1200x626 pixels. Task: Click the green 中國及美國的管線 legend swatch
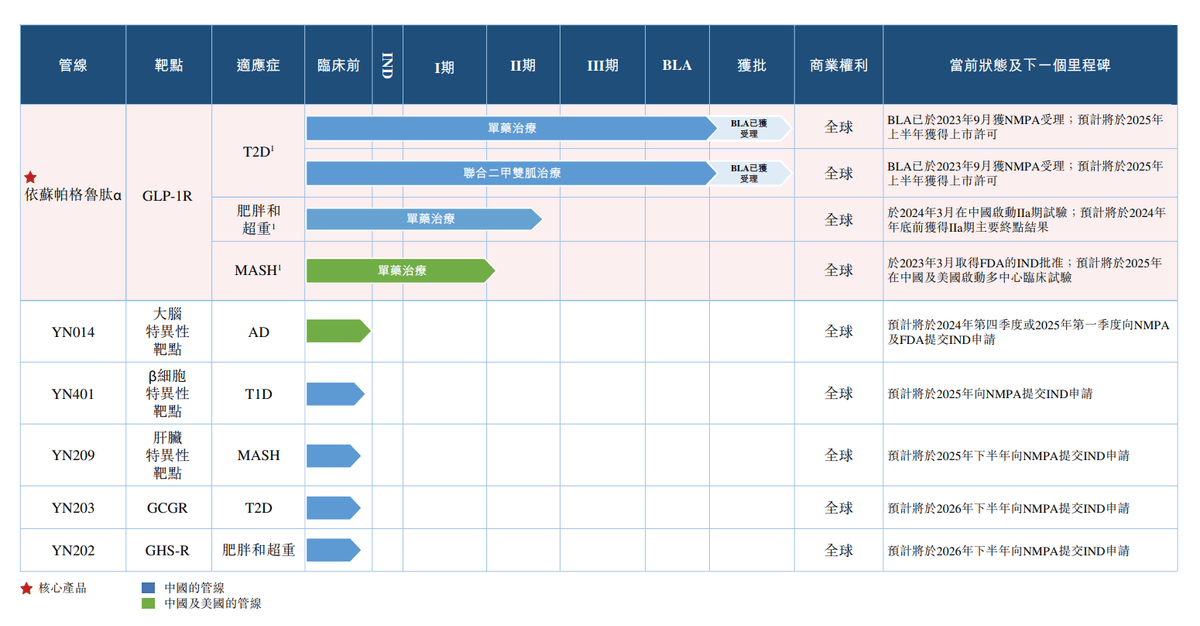tap(148, 604)
